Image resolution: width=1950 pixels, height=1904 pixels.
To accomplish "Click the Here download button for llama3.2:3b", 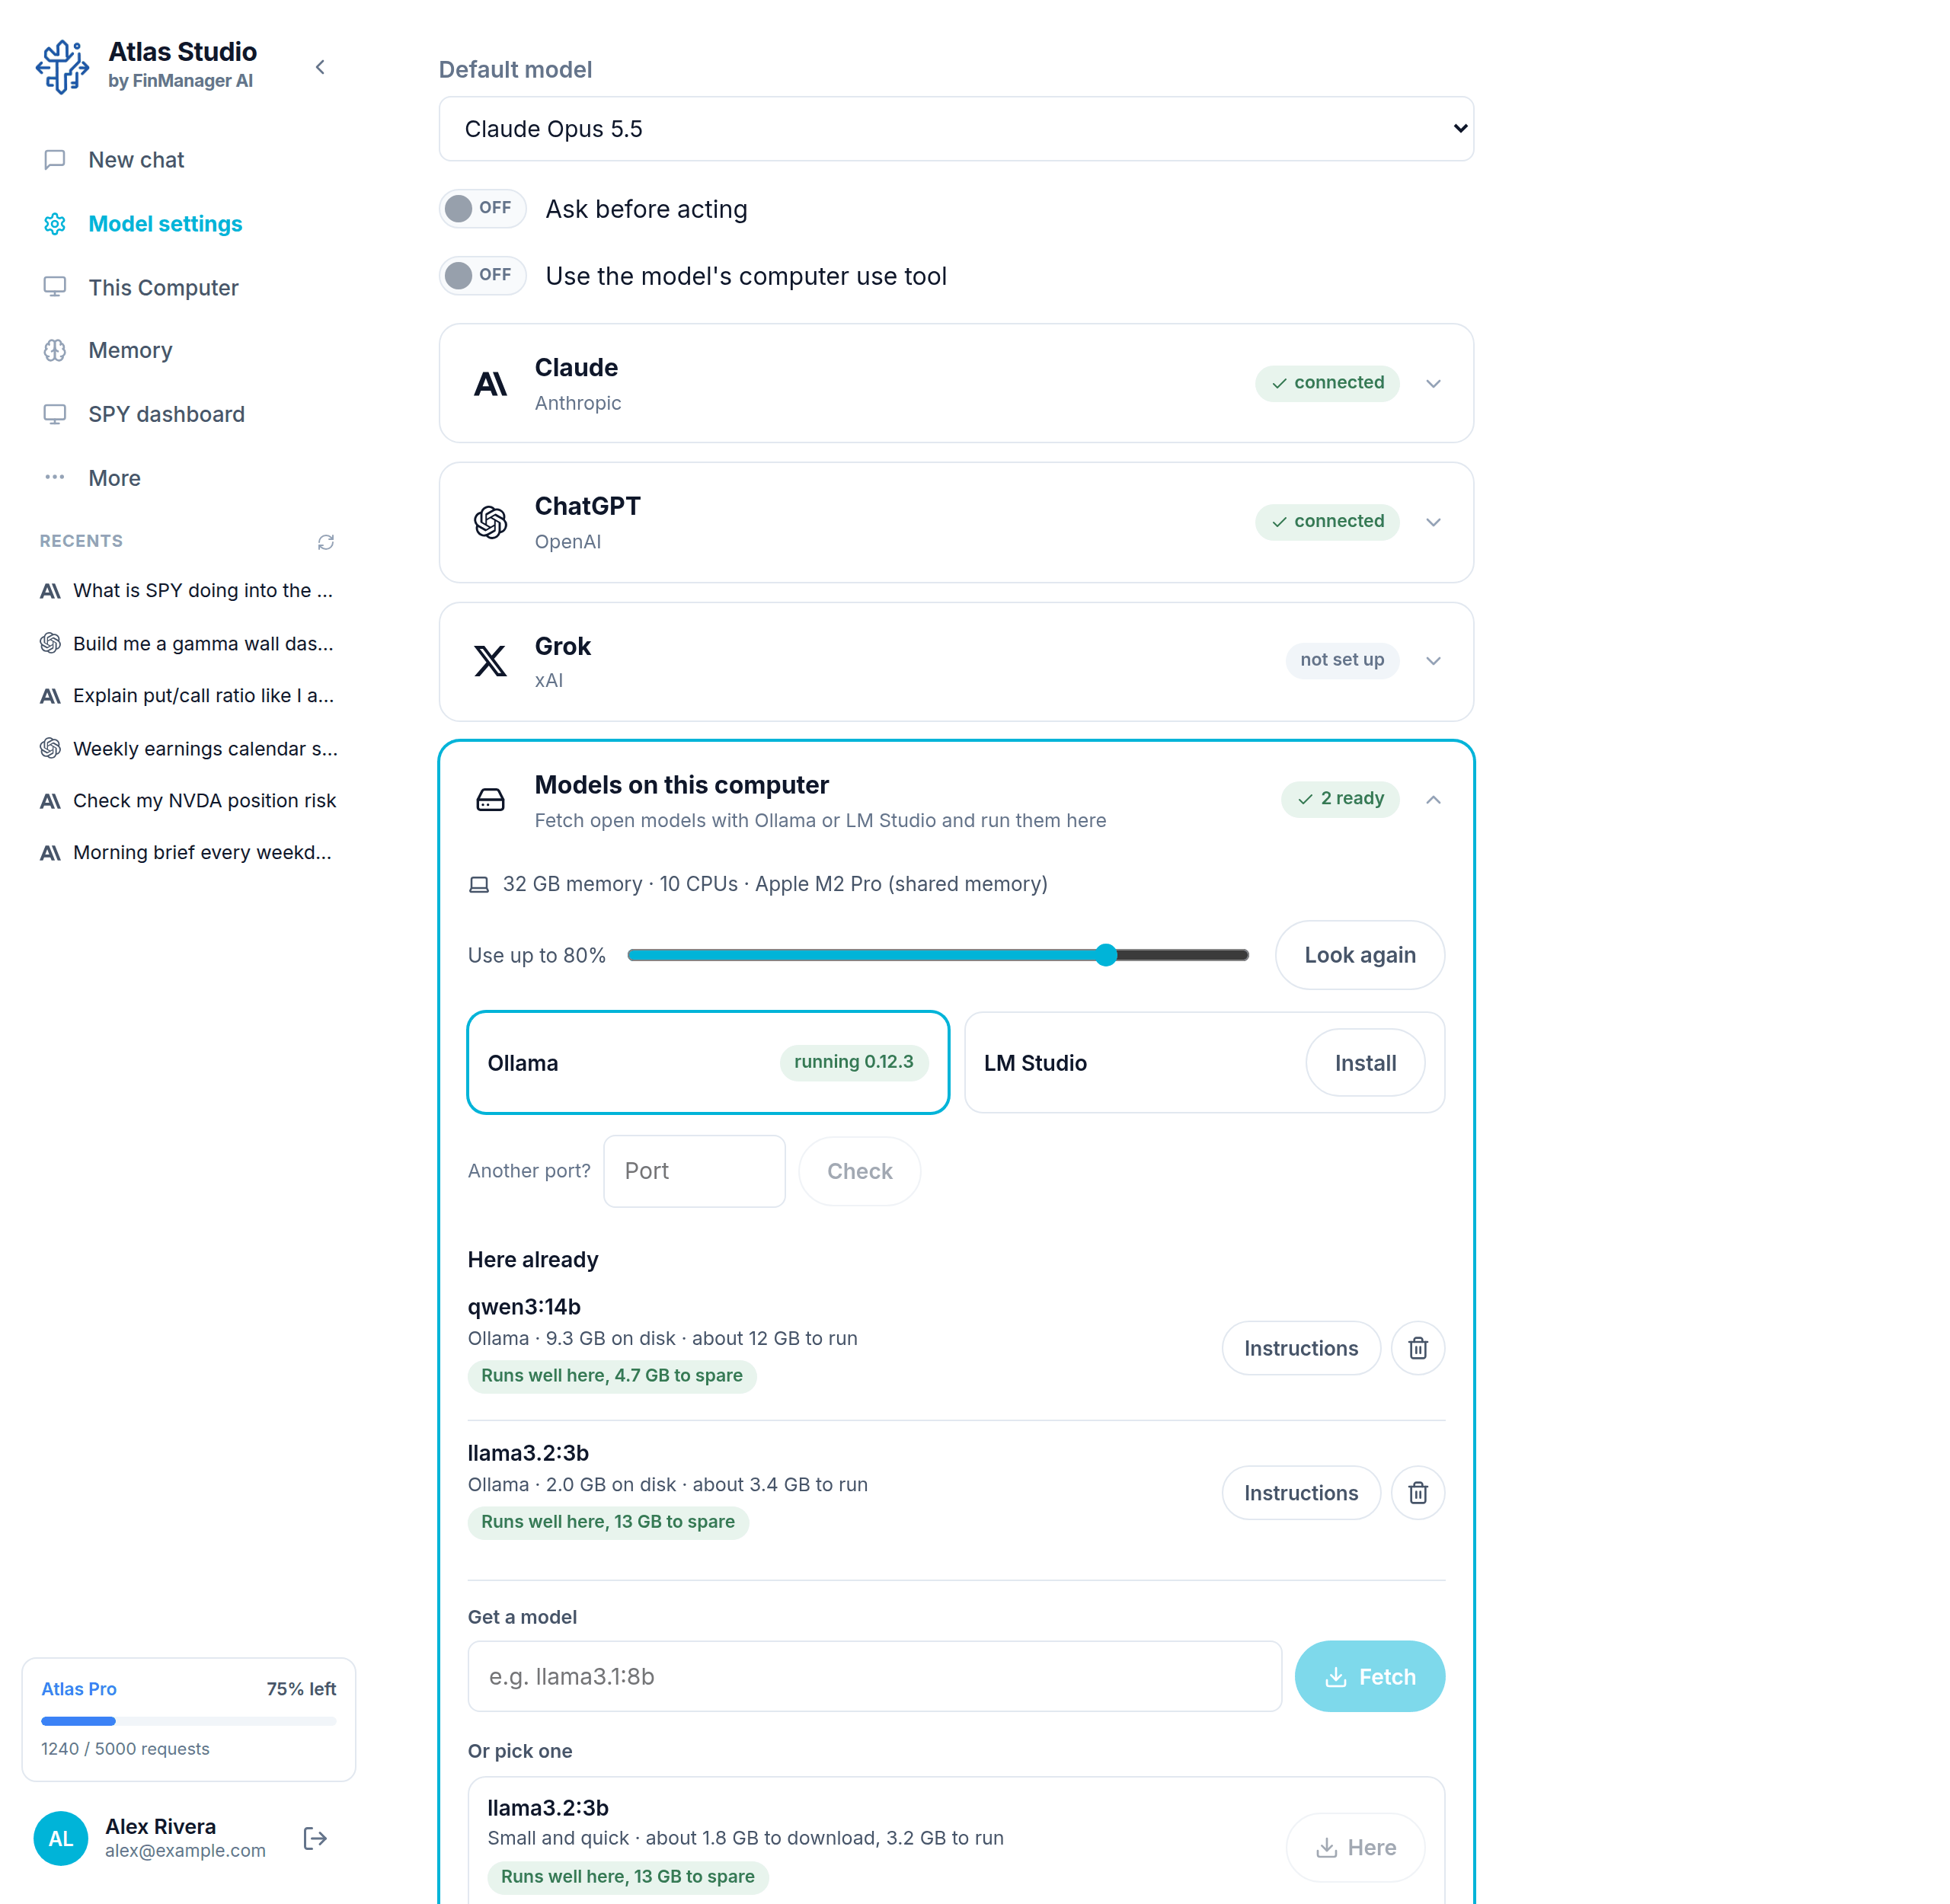I will click(x=1356, y=1847).
